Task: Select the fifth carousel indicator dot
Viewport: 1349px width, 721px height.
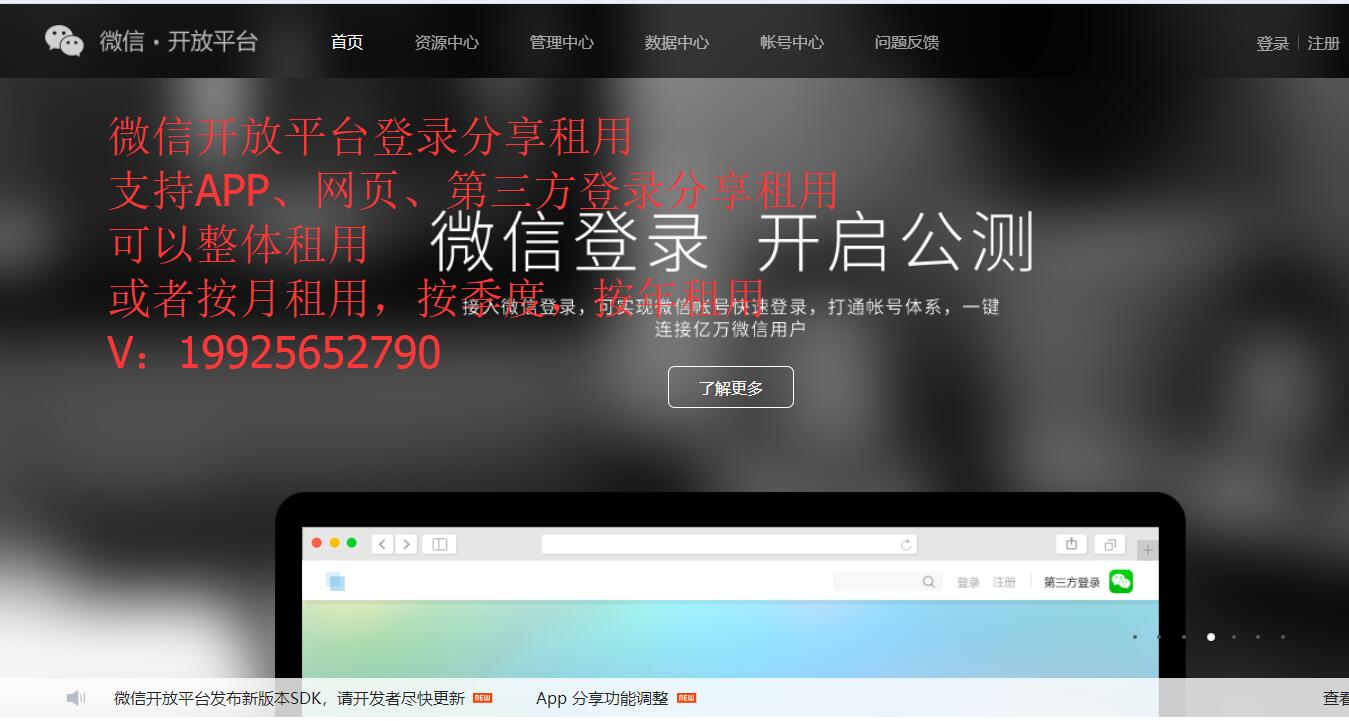Action: [x=1233, y=637]
